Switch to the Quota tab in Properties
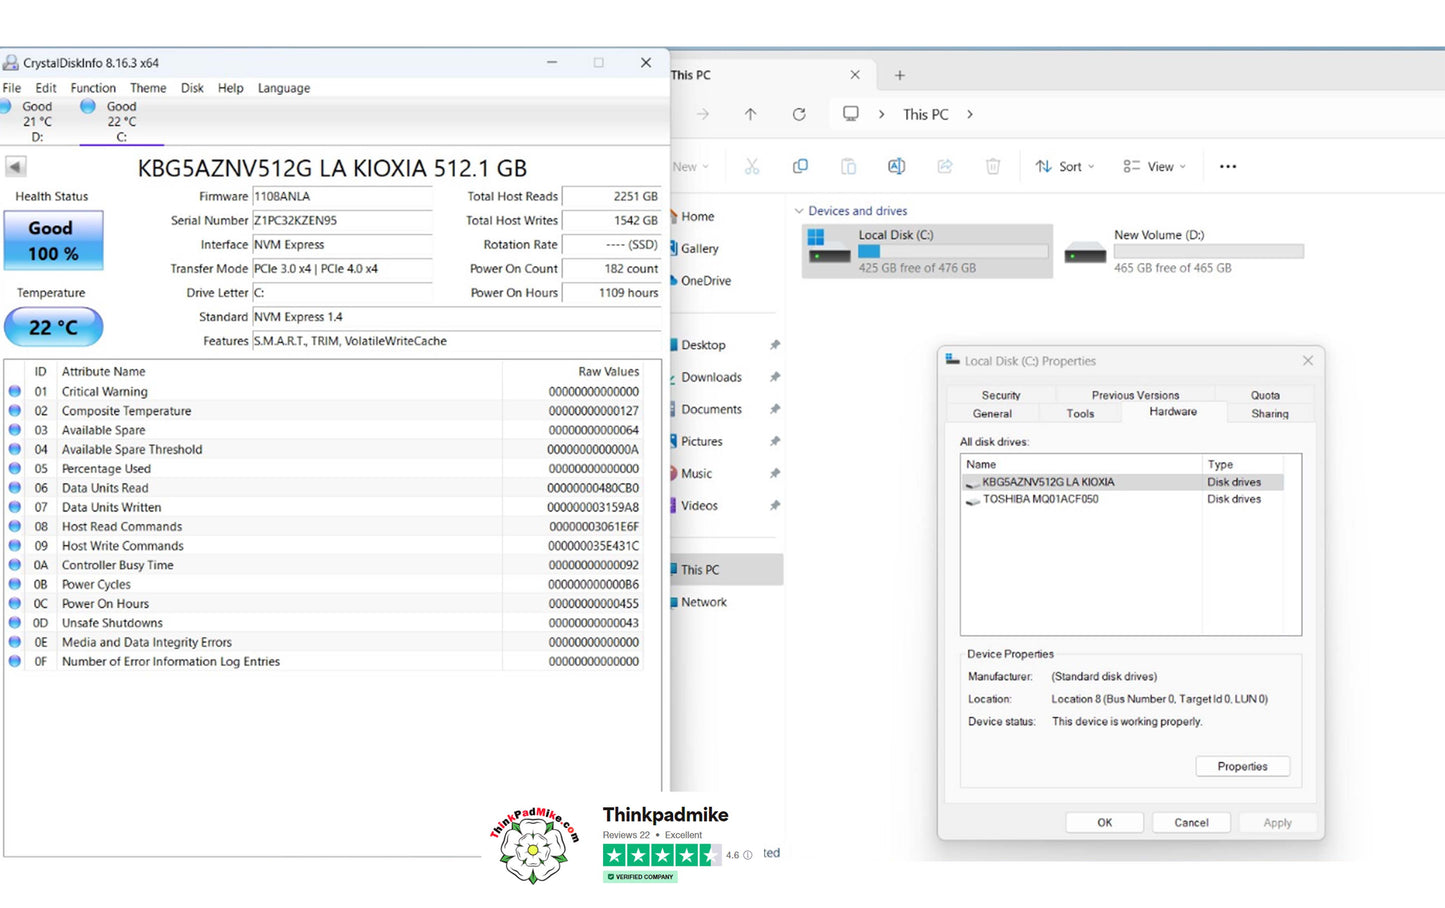The width and height of the screenshot is (1445, 908). [1265, 395]
